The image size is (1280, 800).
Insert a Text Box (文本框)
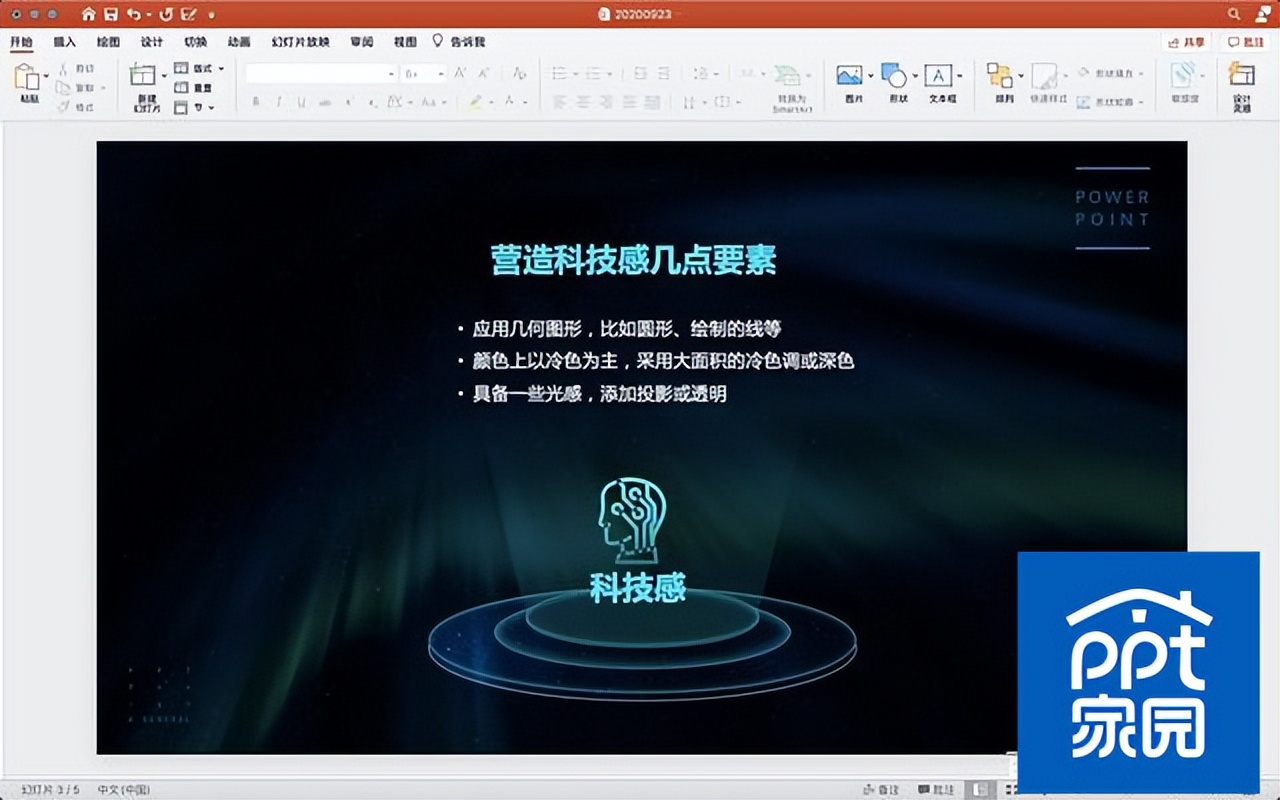(938, 76)
